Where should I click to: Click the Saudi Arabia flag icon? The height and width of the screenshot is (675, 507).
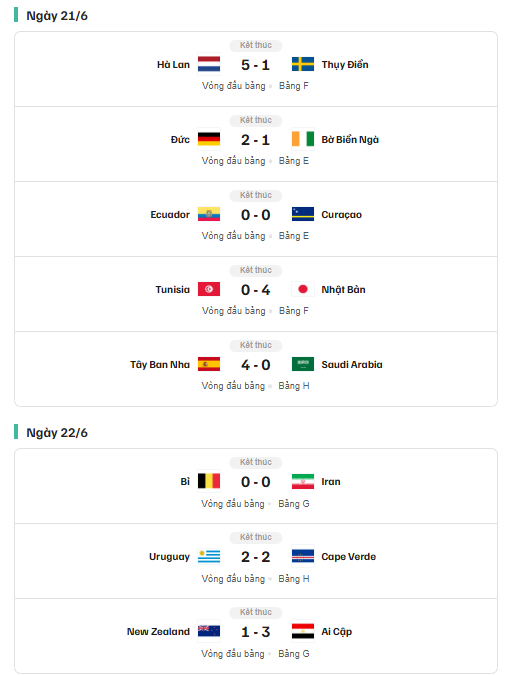303,364
